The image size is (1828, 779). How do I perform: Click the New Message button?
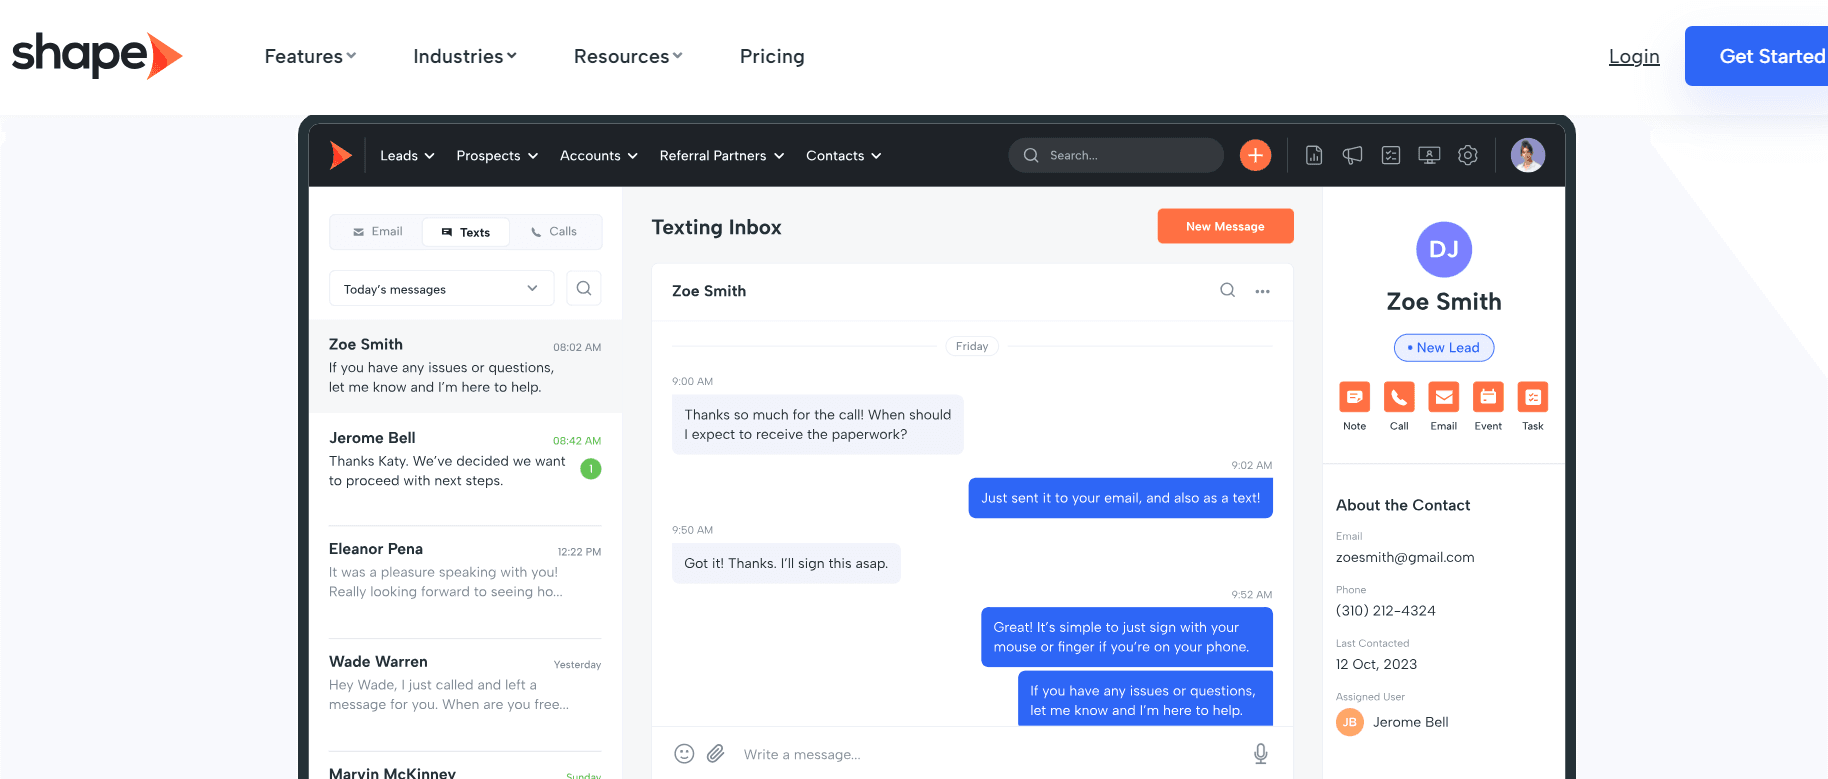tap(1225, 226)
